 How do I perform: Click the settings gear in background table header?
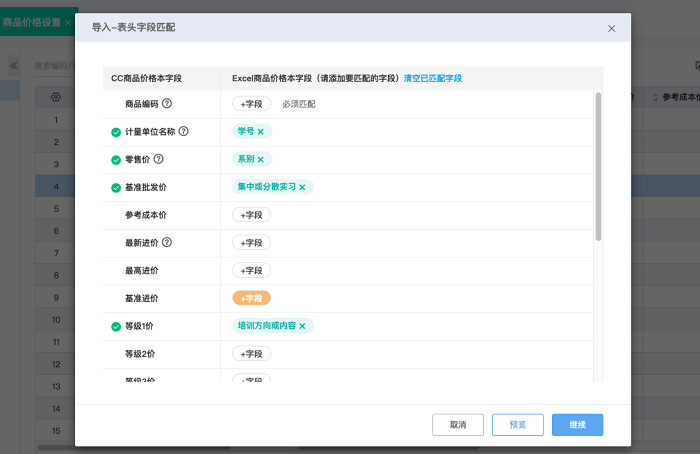(x=56, y=97)
